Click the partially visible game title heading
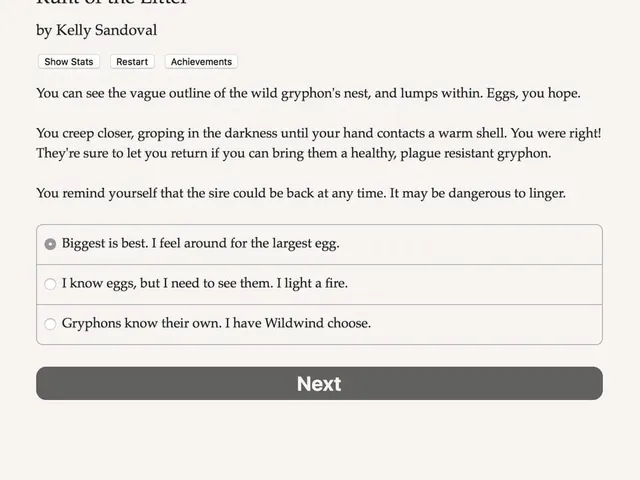 111,2
